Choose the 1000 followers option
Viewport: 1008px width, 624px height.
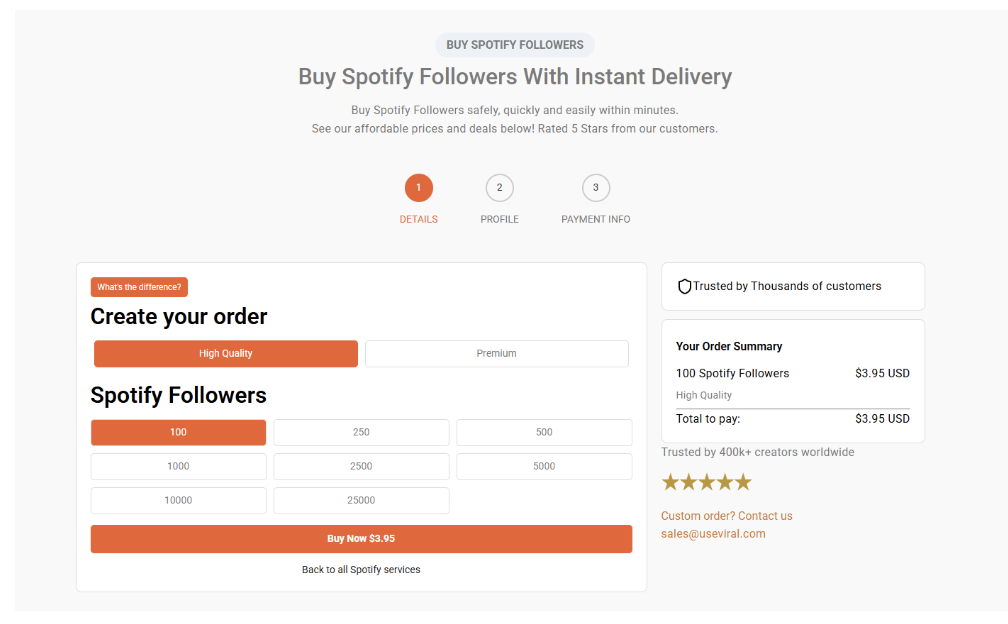[178, 467]
